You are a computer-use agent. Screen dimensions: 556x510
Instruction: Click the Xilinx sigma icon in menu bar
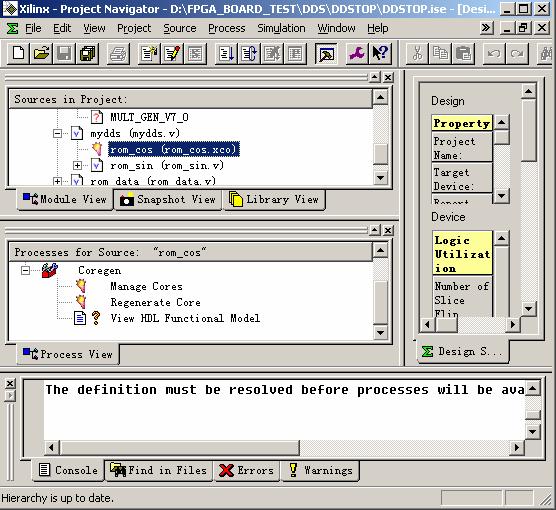pyautogui.click(x=12, y=28)
